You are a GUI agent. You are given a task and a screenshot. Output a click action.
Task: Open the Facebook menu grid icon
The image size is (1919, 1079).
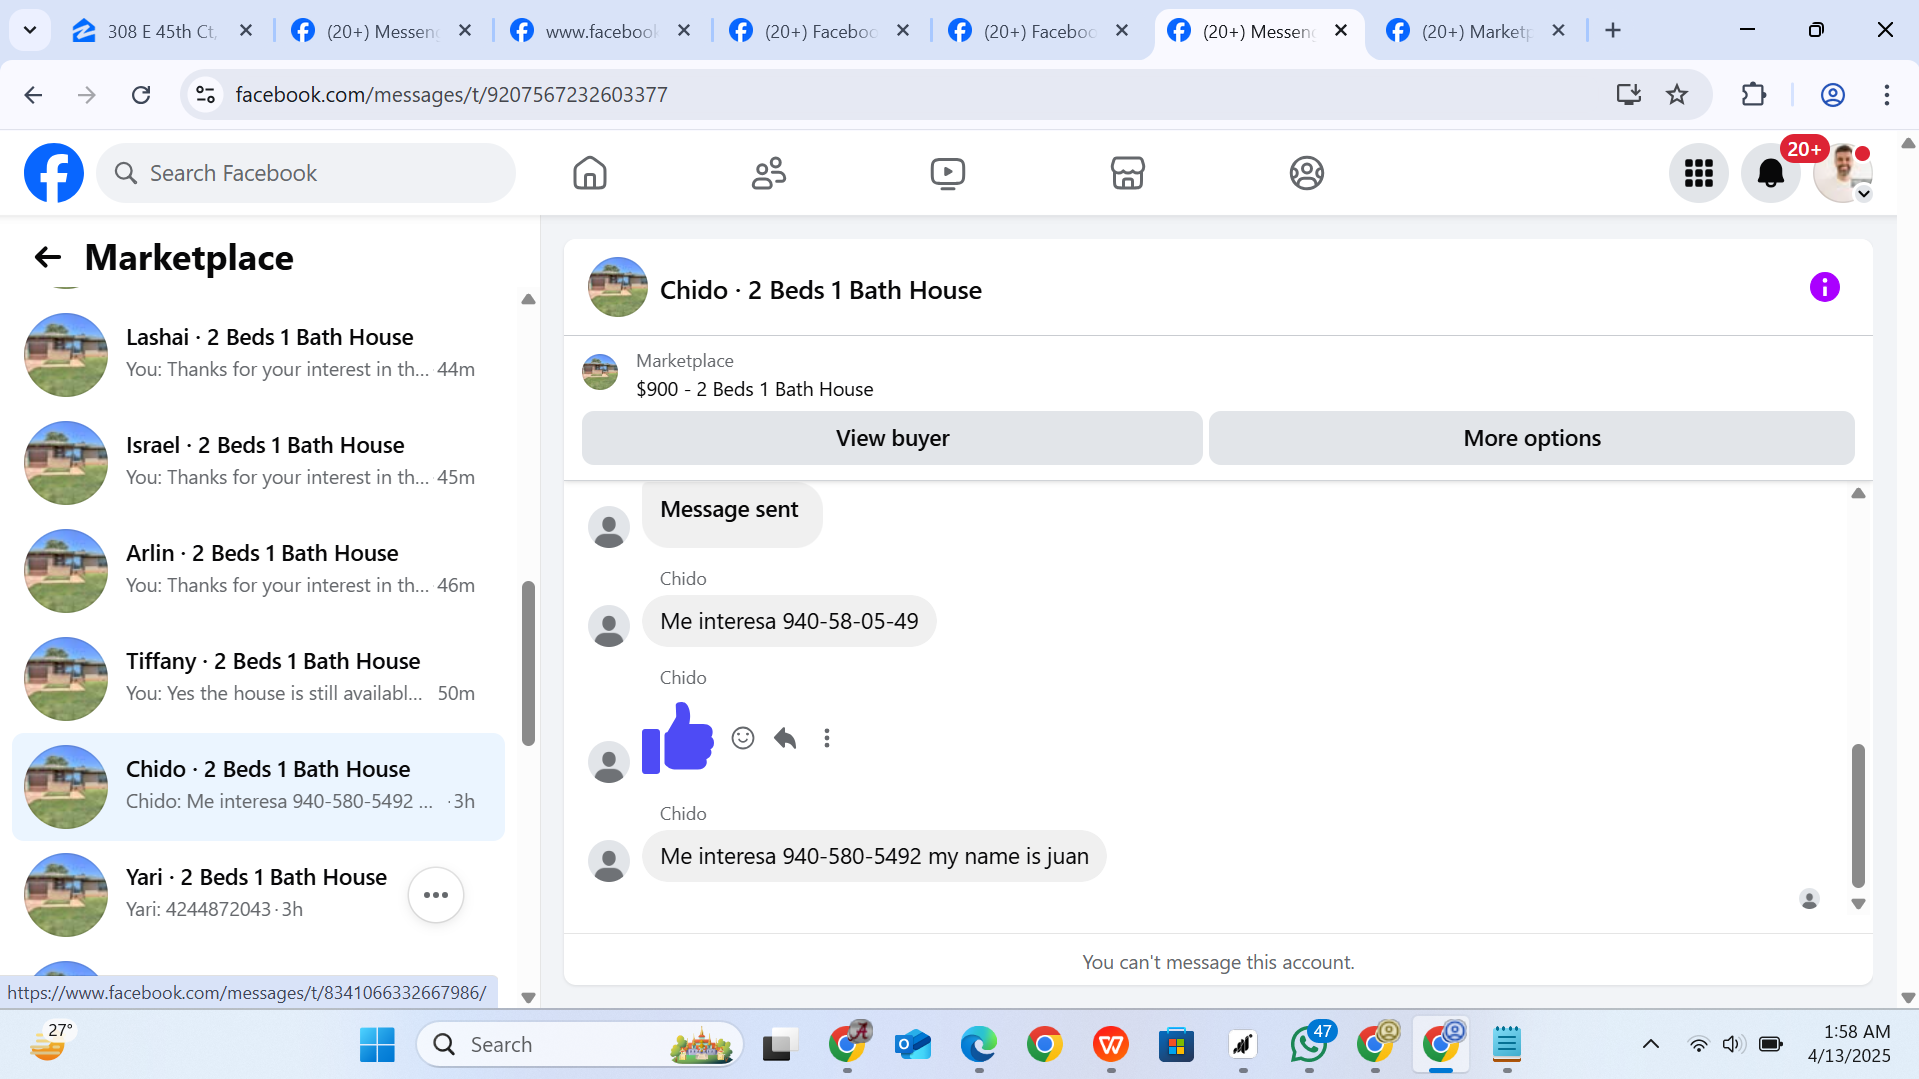tap(1699, 173)
